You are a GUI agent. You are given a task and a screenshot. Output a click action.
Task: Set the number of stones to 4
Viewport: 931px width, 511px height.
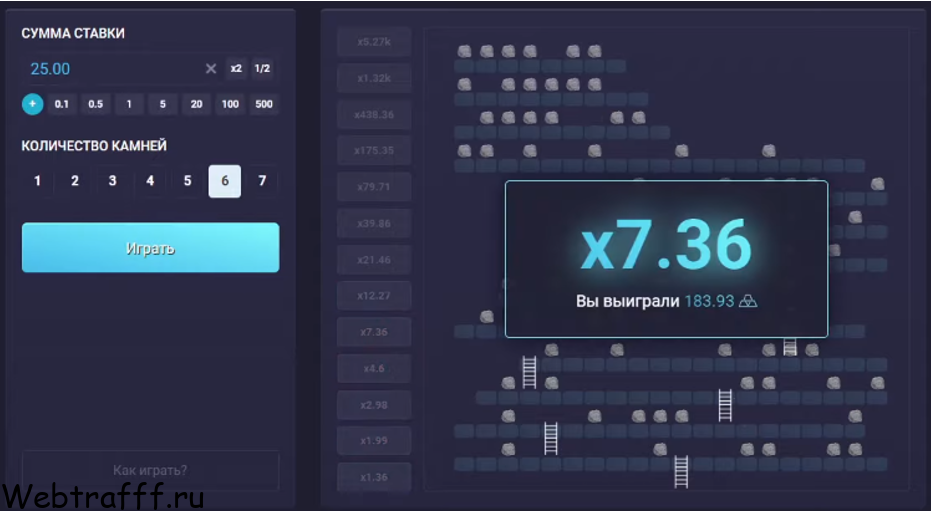150,181
